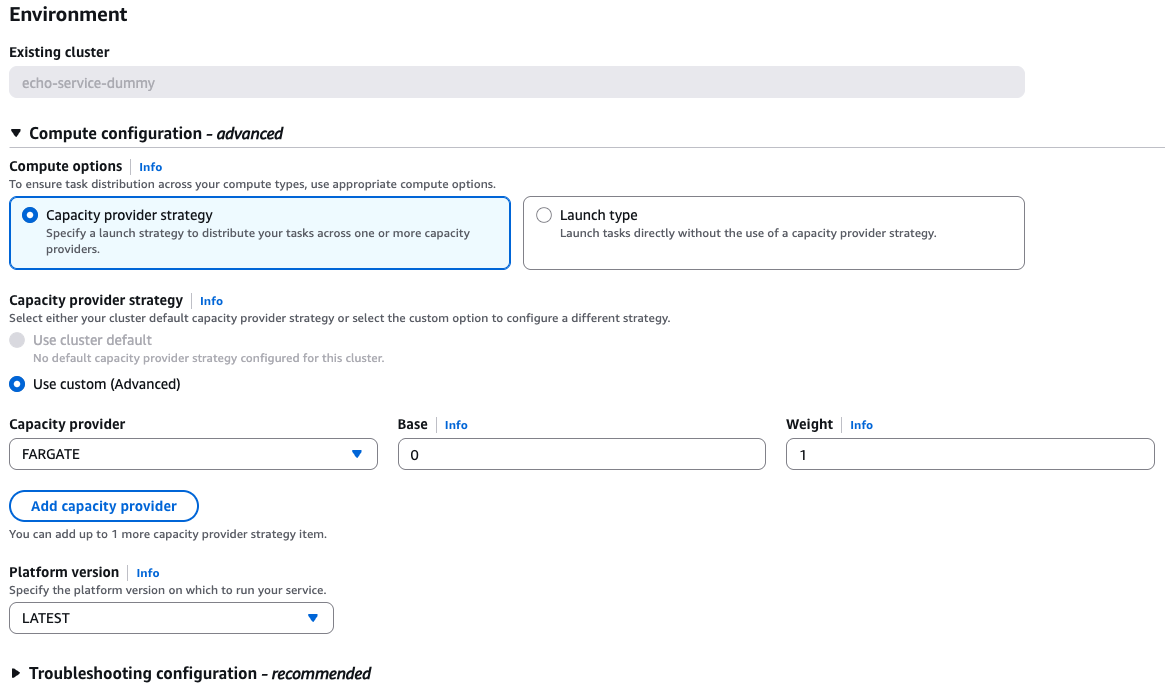Select the Use cluster default radio button
1165x688 pixels.
[x=17, y=340]
